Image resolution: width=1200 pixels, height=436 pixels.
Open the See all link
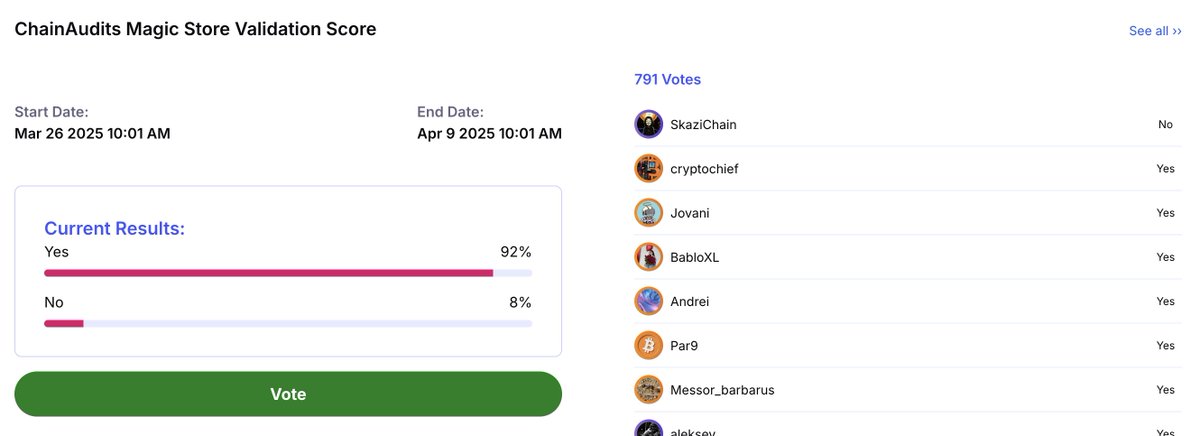1155,31
